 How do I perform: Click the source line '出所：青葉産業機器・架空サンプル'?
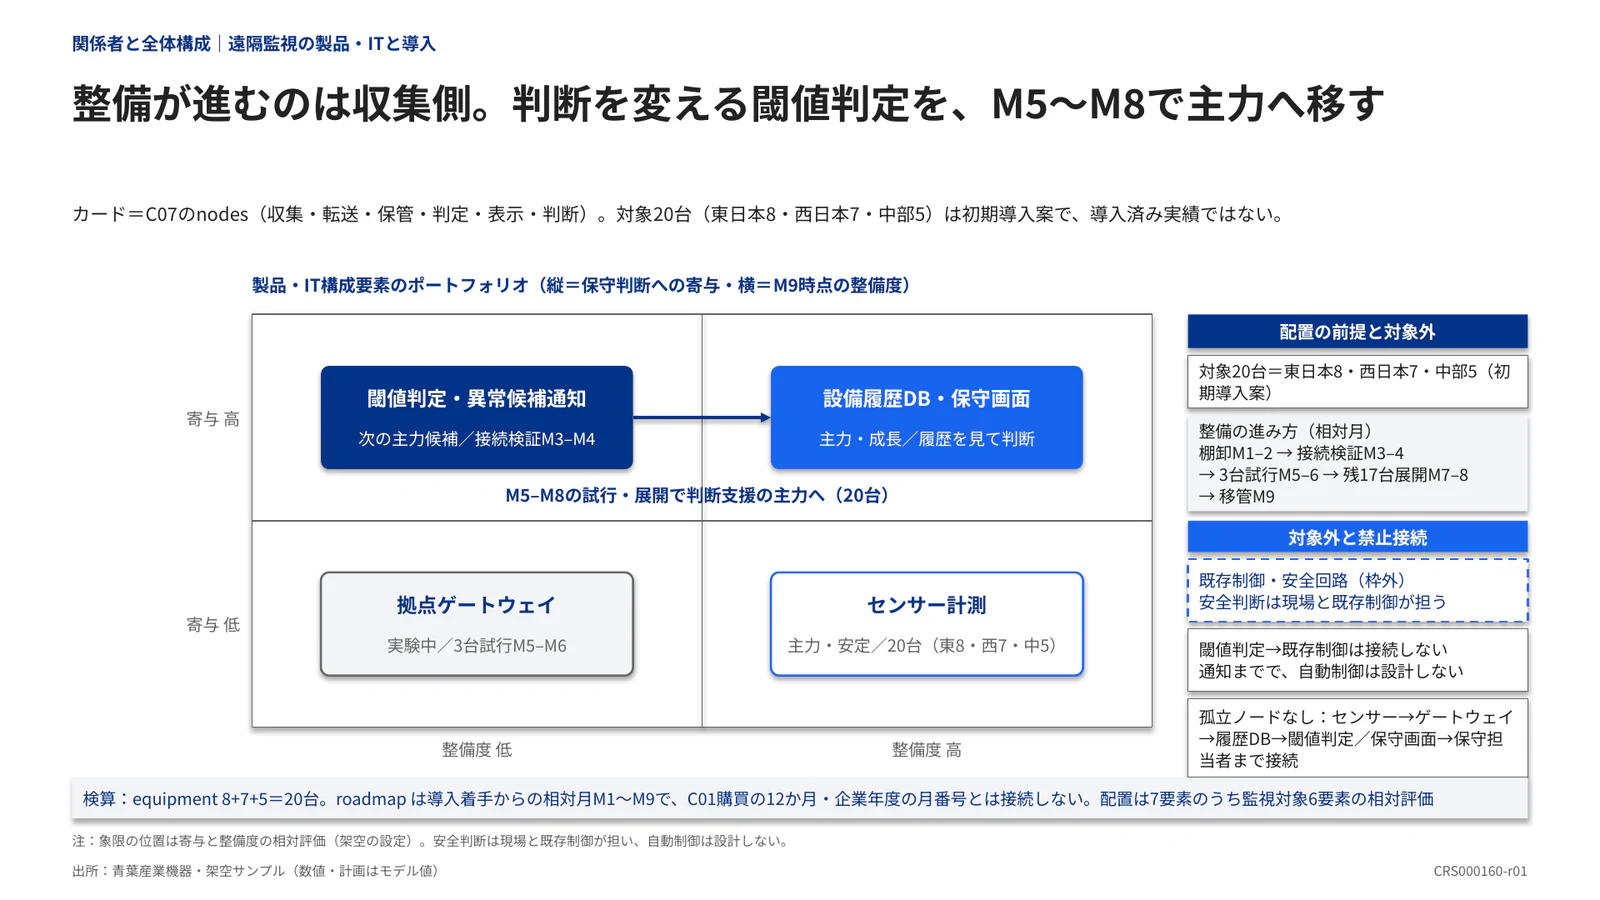pos(258,871)
